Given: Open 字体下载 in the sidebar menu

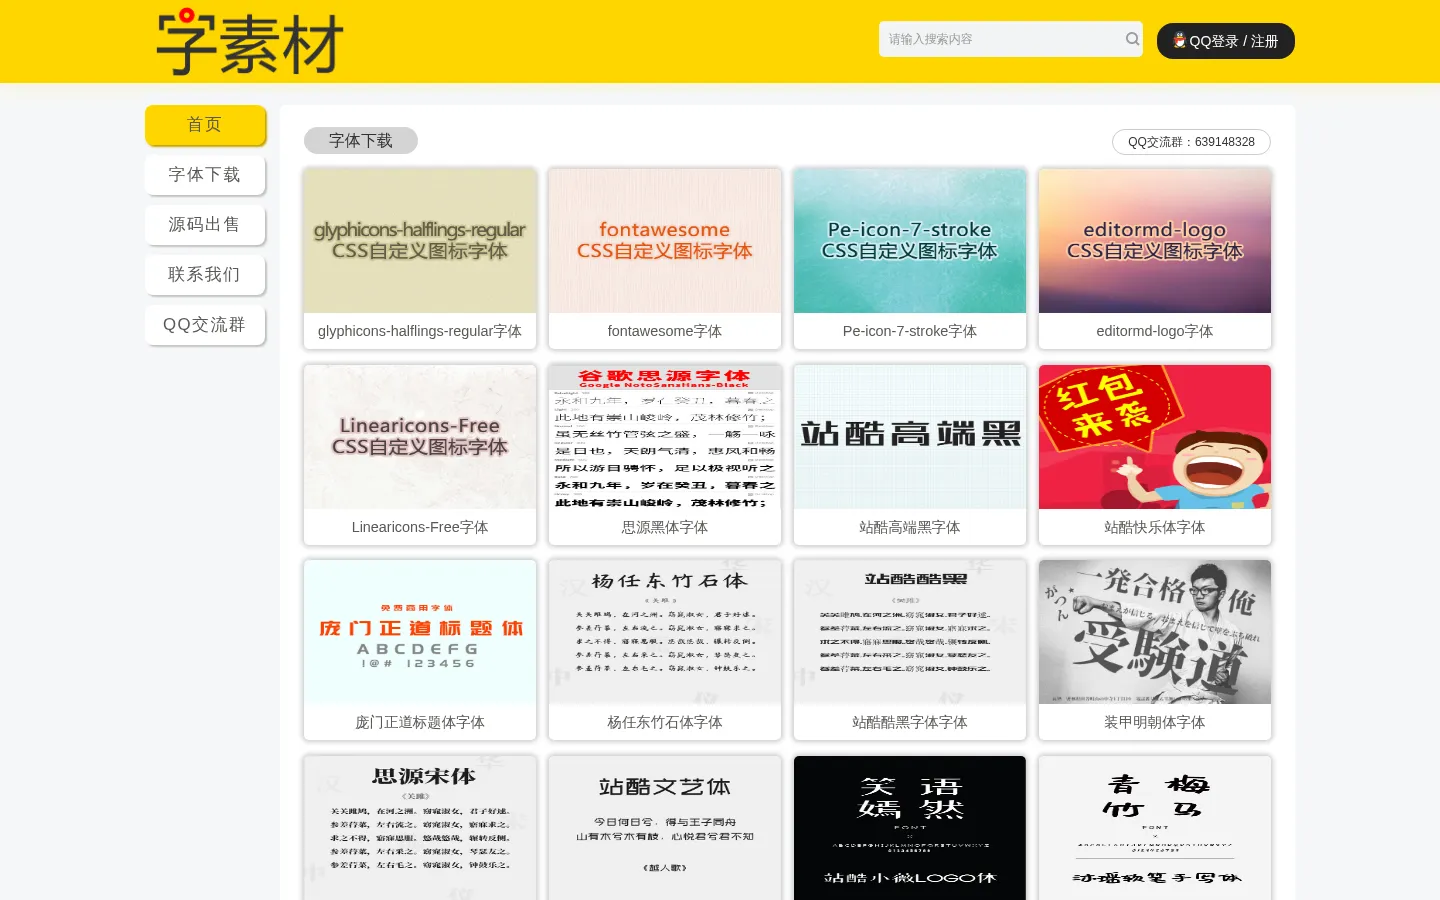Looking at the screenshot, I should coord(205,175).
